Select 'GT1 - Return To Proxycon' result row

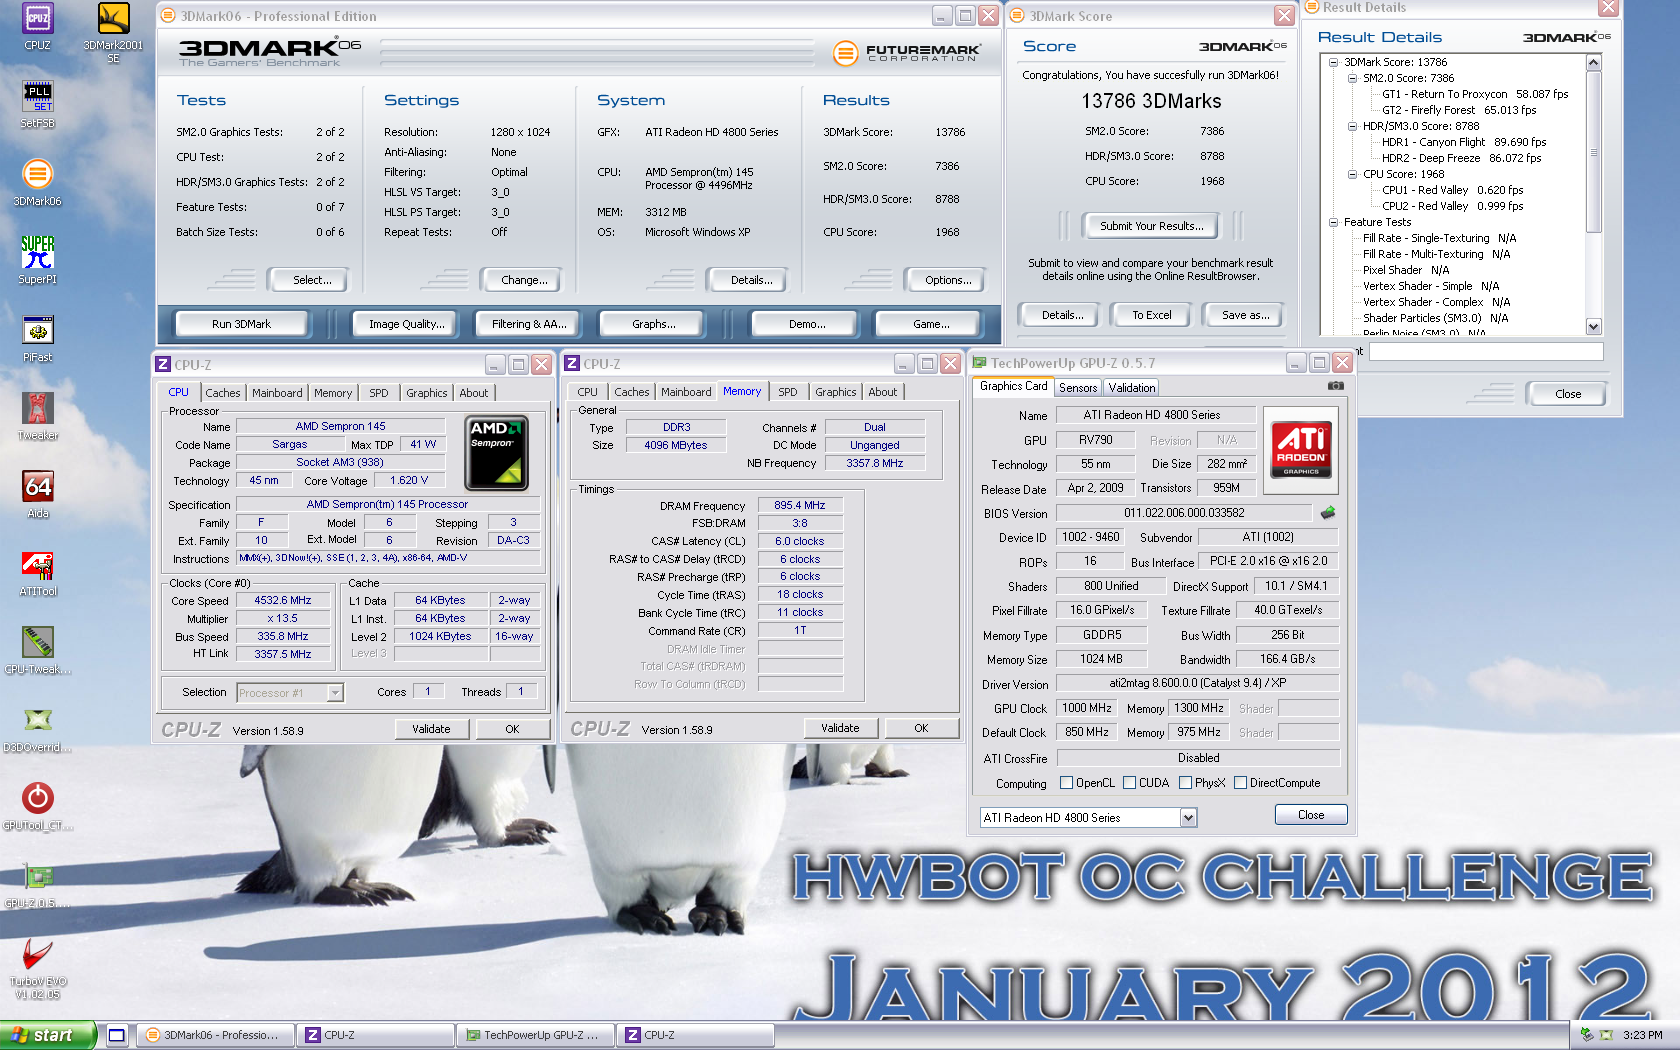click(1475, 94)
